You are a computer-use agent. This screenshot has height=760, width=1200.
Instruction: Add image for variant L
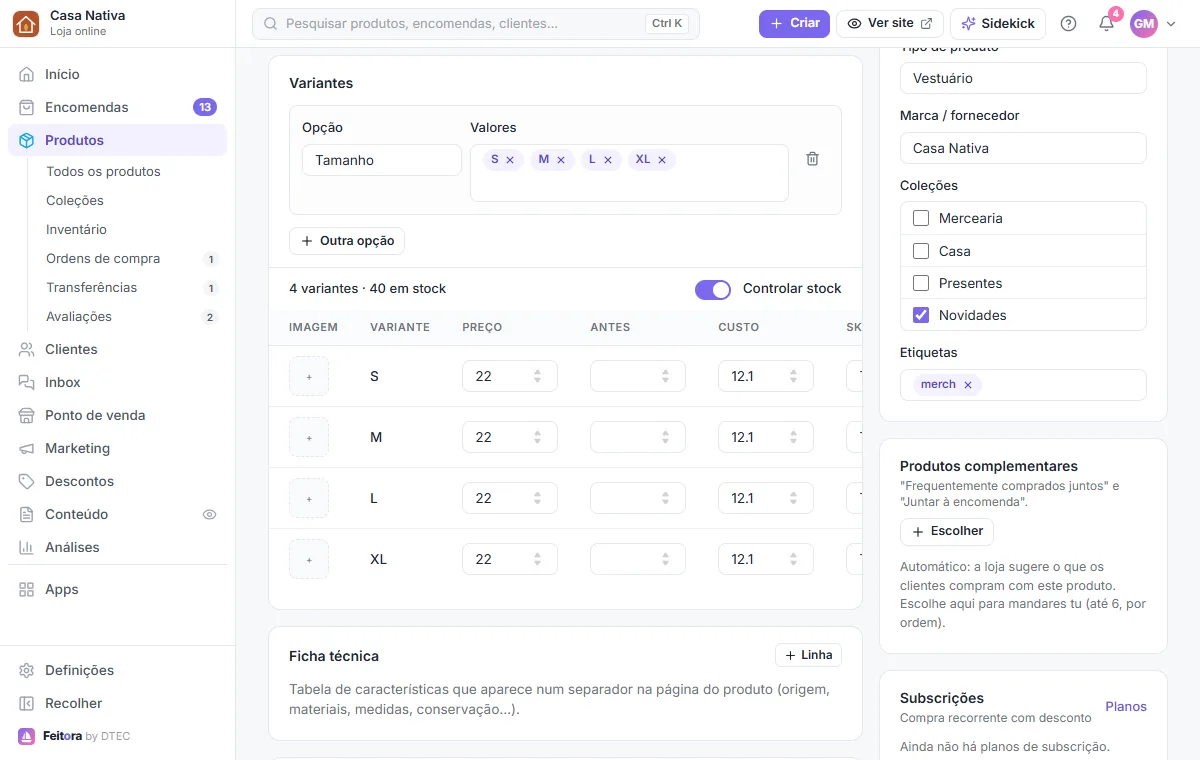(309, 498)
